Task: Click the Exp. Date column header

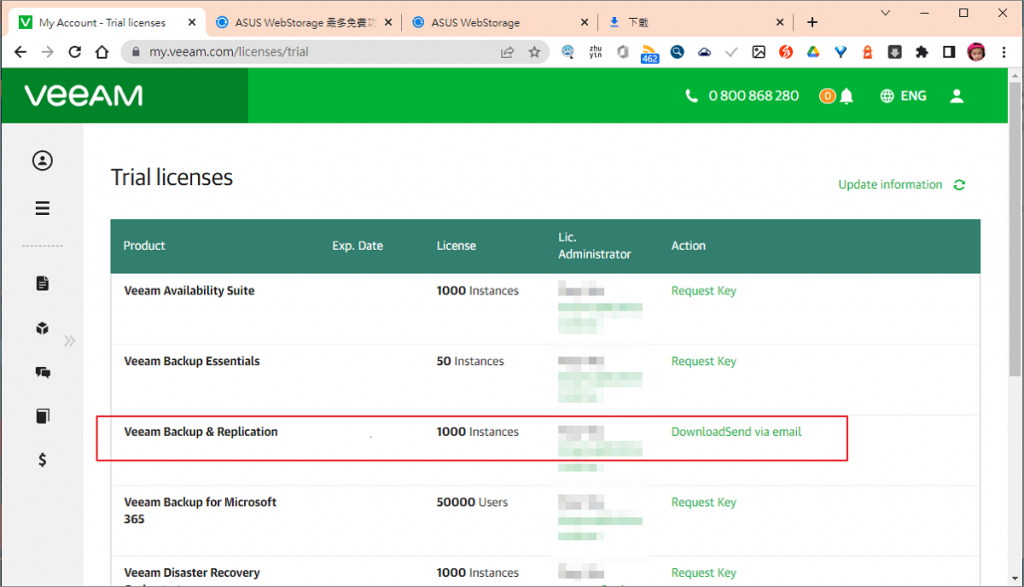Action: click(357, 246)
